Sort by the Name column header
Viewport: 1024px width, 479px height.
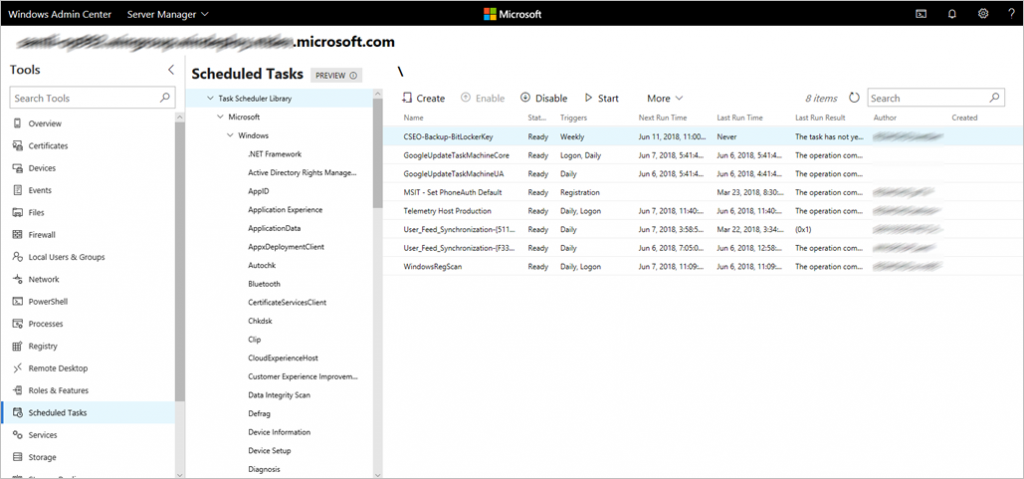coord(413,118)
